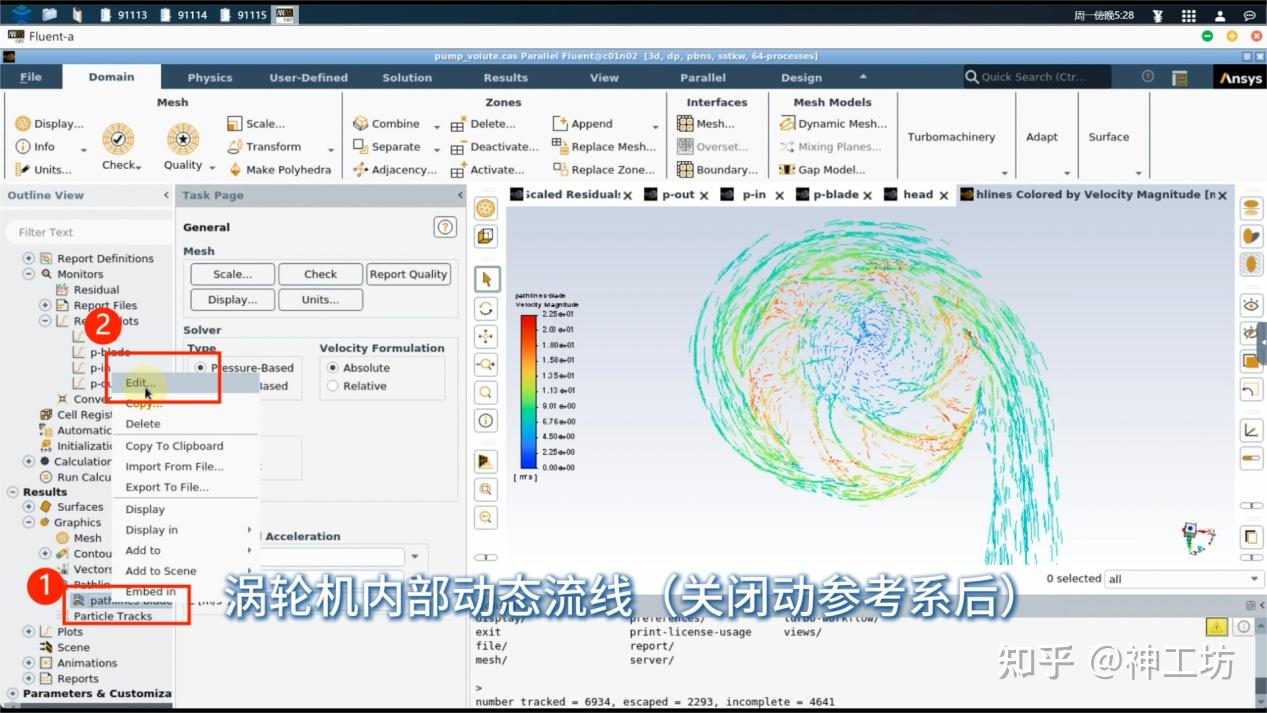Expand the Animations tree node
This screenshot has height=713, width=1267.
29,663
